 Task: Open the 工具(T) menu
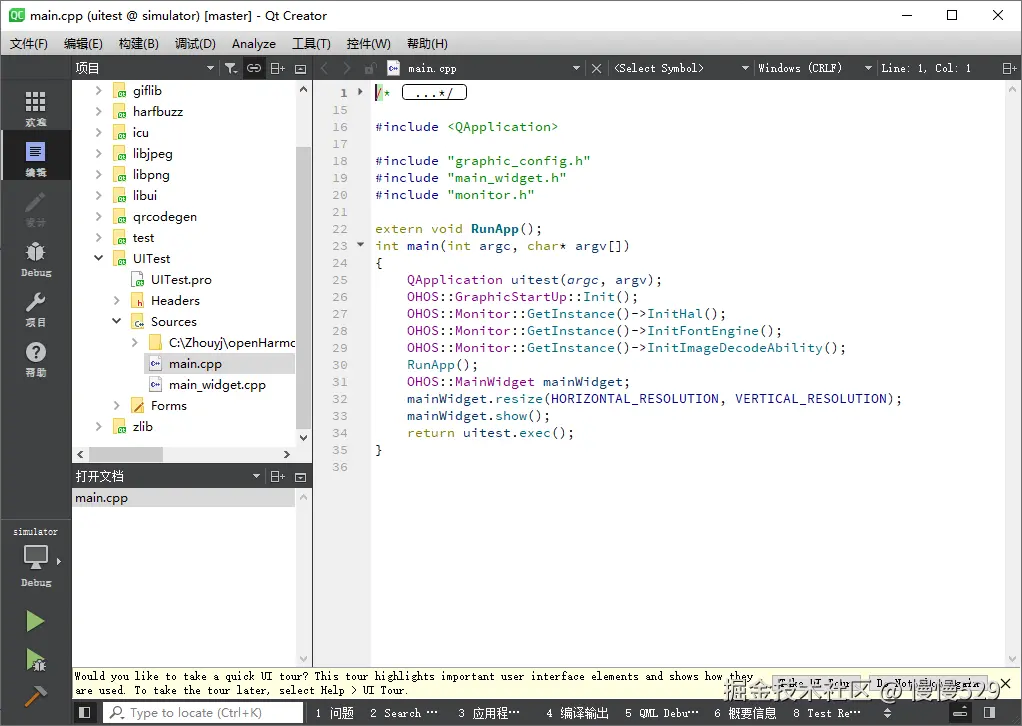pyautogui.click(x=311, y=44)
